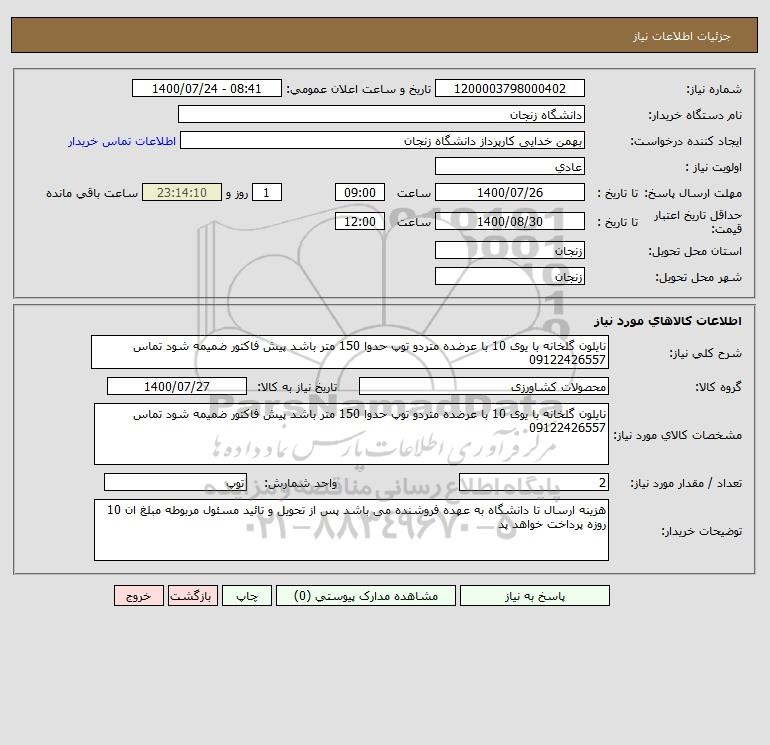Click buyer name field 'دانشگاه زنجان'
The image size is (770, 745).
pos(381,114)
